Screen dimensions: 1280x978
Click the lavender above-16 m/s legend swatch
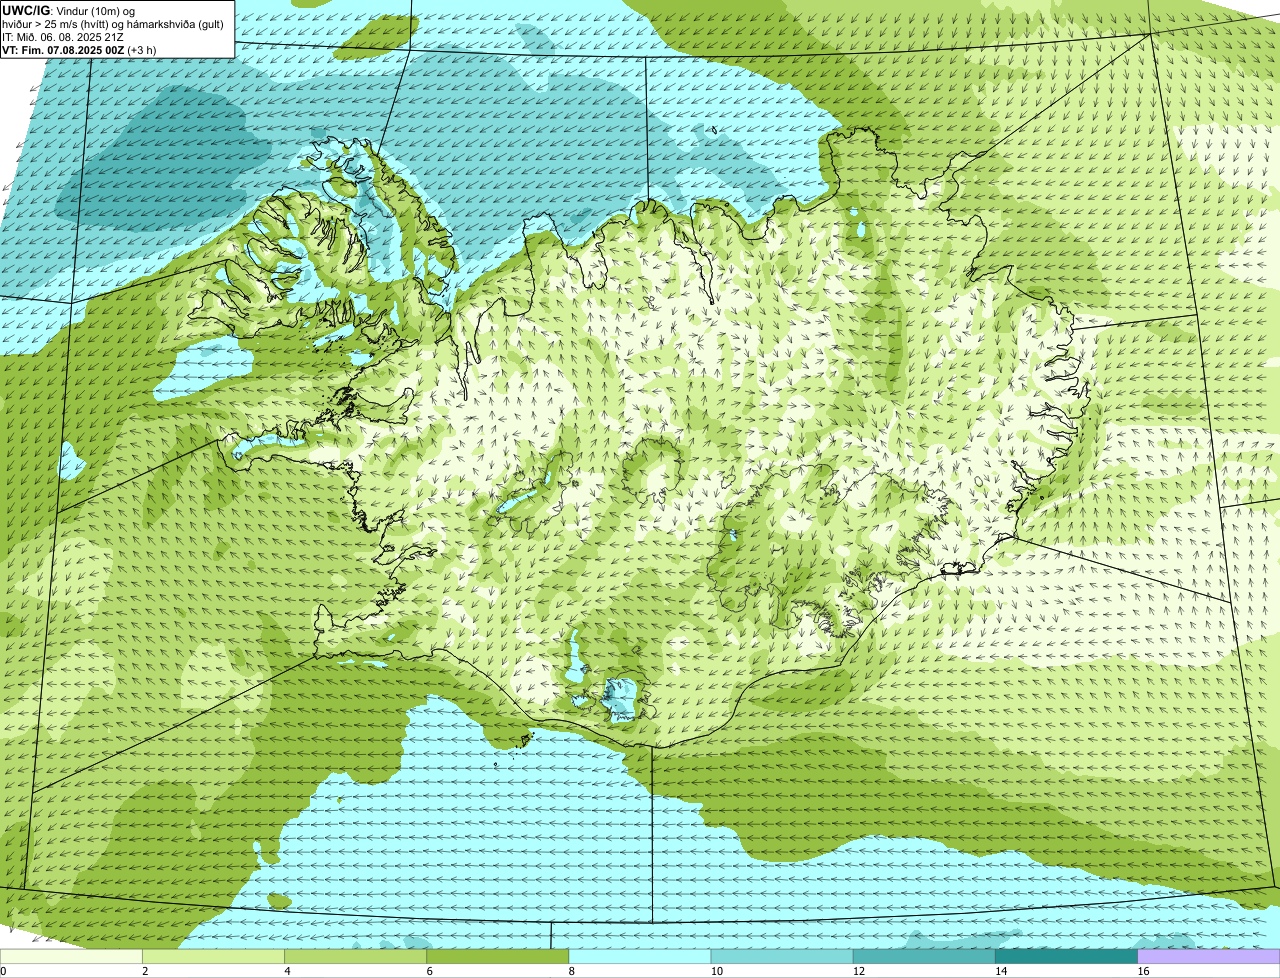1209,956
